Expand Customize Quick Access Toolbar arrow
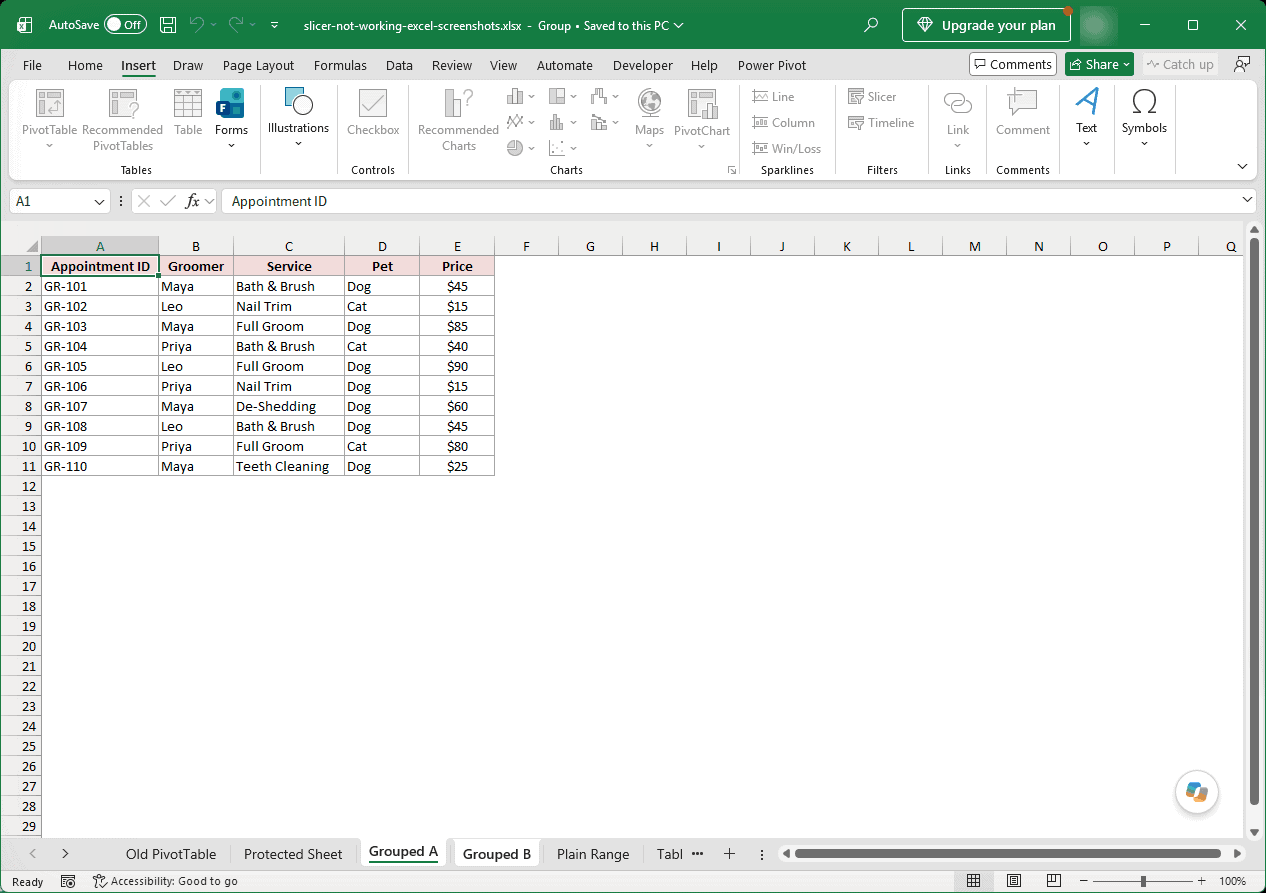Image resolution: width=1266 pixels, height=893 pixels. click(274, 25)
